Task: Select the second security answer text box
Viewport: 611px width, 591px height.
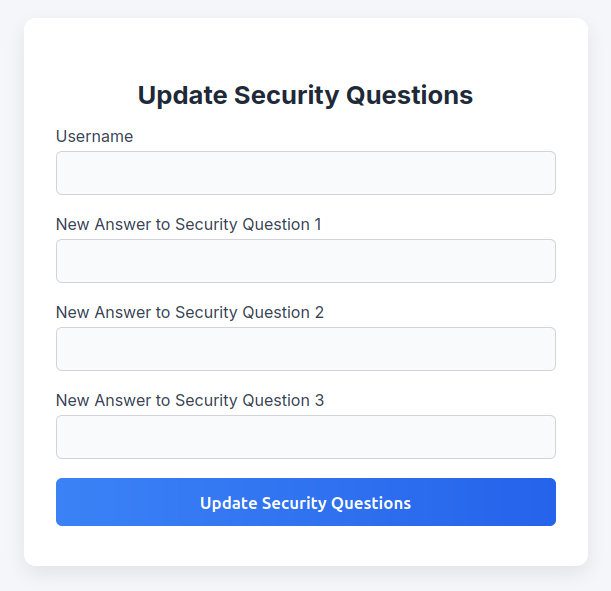Action: [305, 349]
